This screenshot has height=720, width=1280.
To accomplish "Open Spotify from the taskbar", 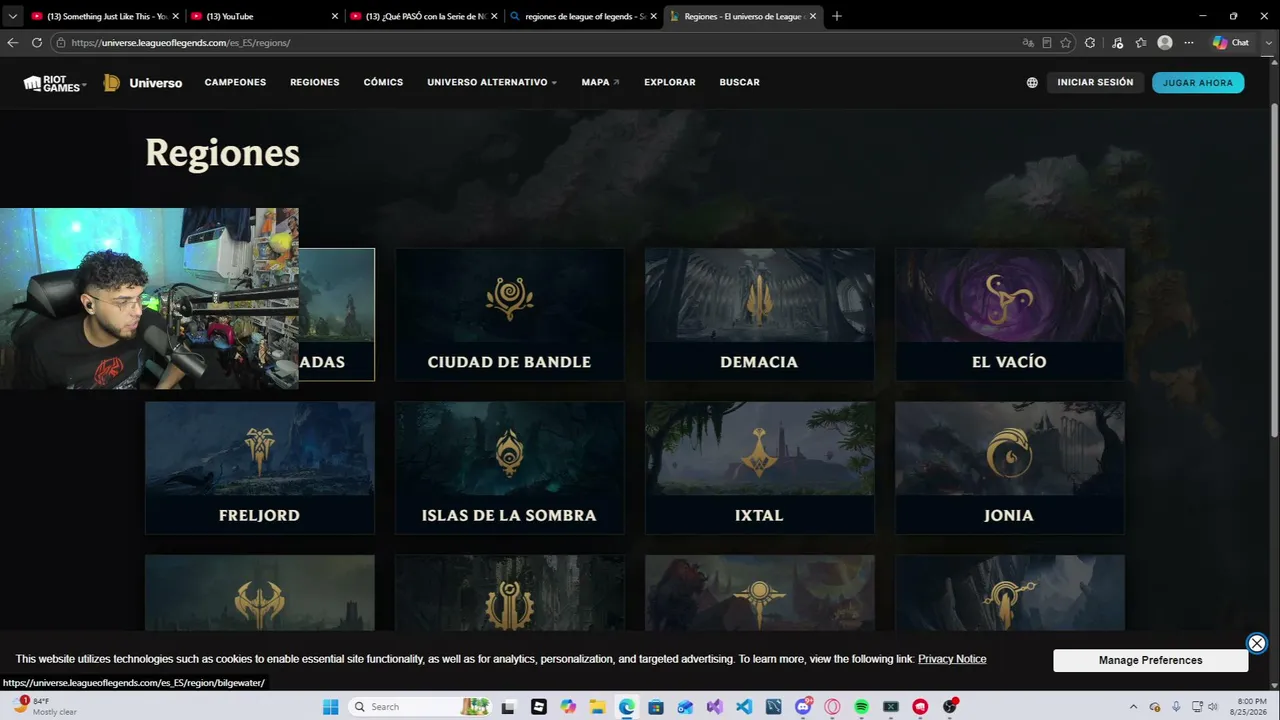I will [861, 707].
